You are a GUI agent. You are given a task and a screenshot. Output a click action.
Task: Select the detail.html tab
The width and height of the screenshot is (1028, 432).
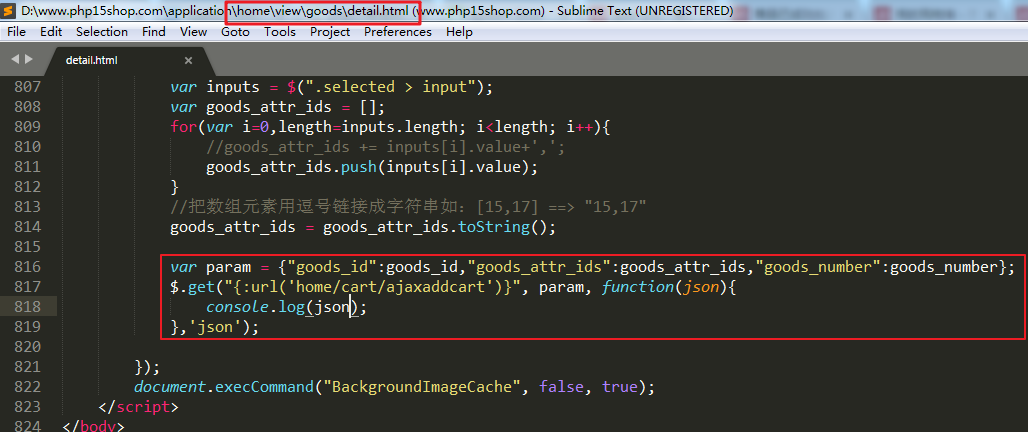coord(92,60)
